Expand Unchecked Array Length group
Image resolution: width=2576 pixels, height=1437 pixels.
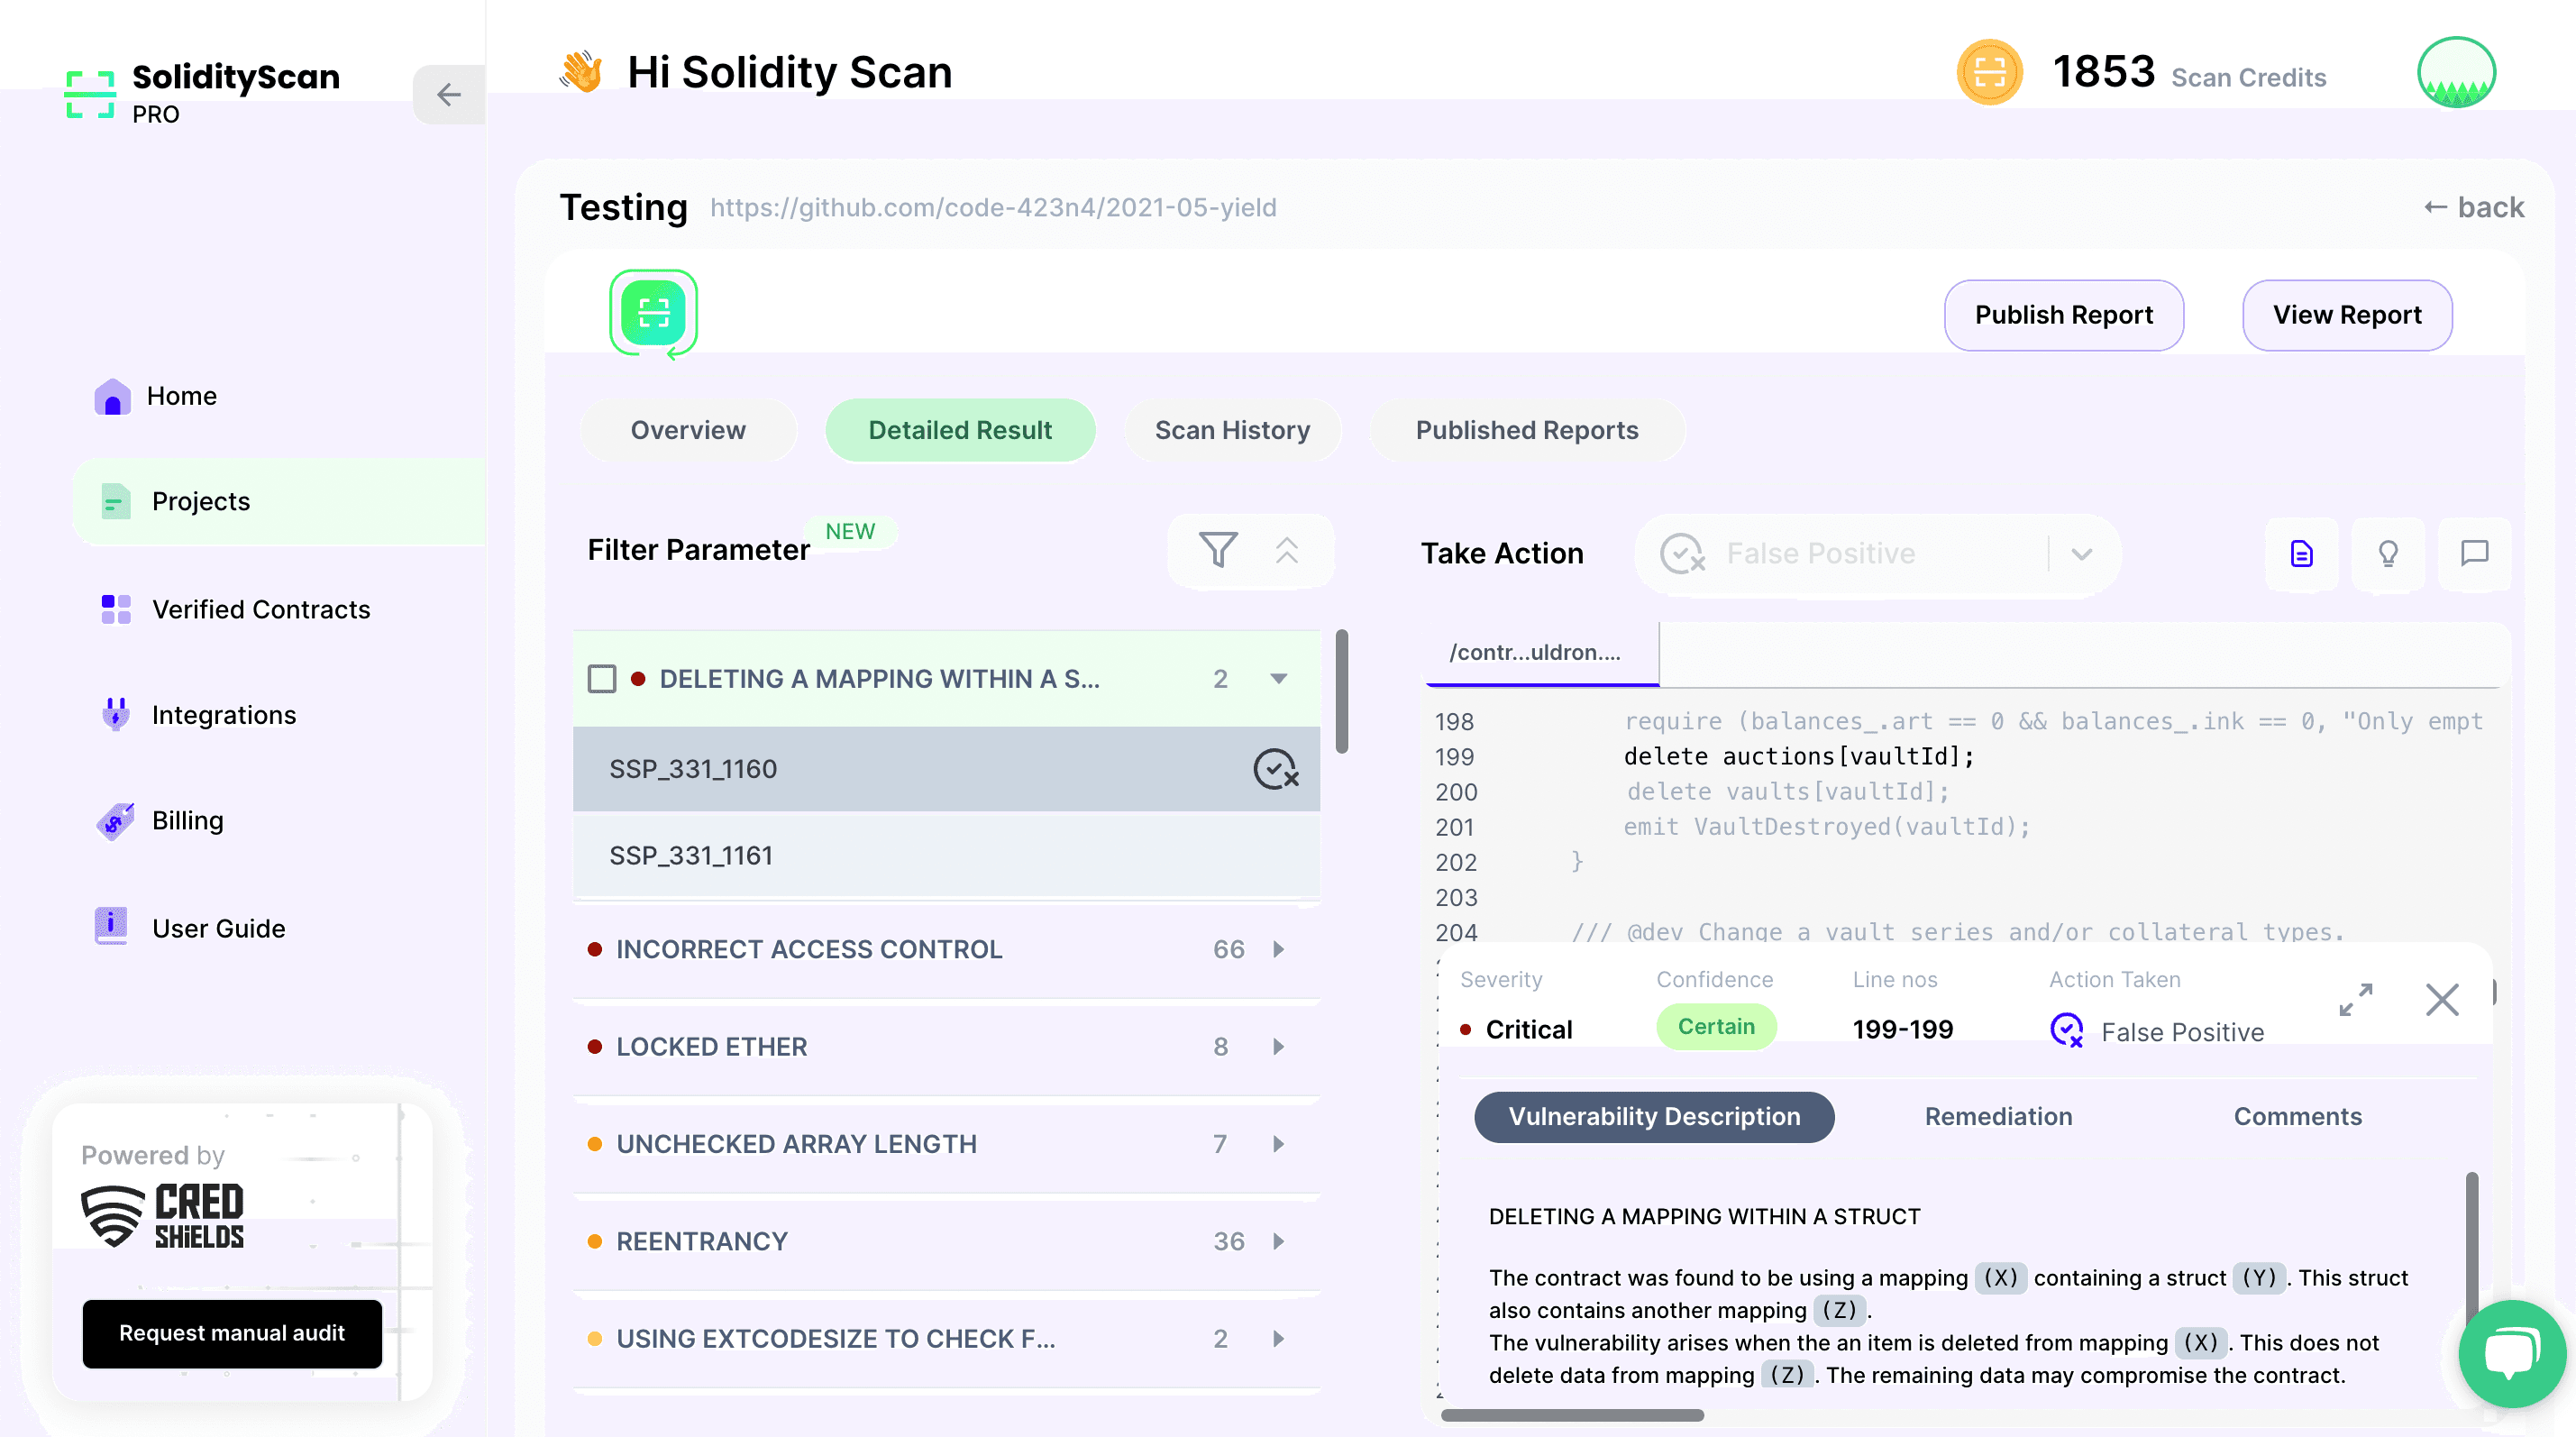(x=1278, y=1144)
